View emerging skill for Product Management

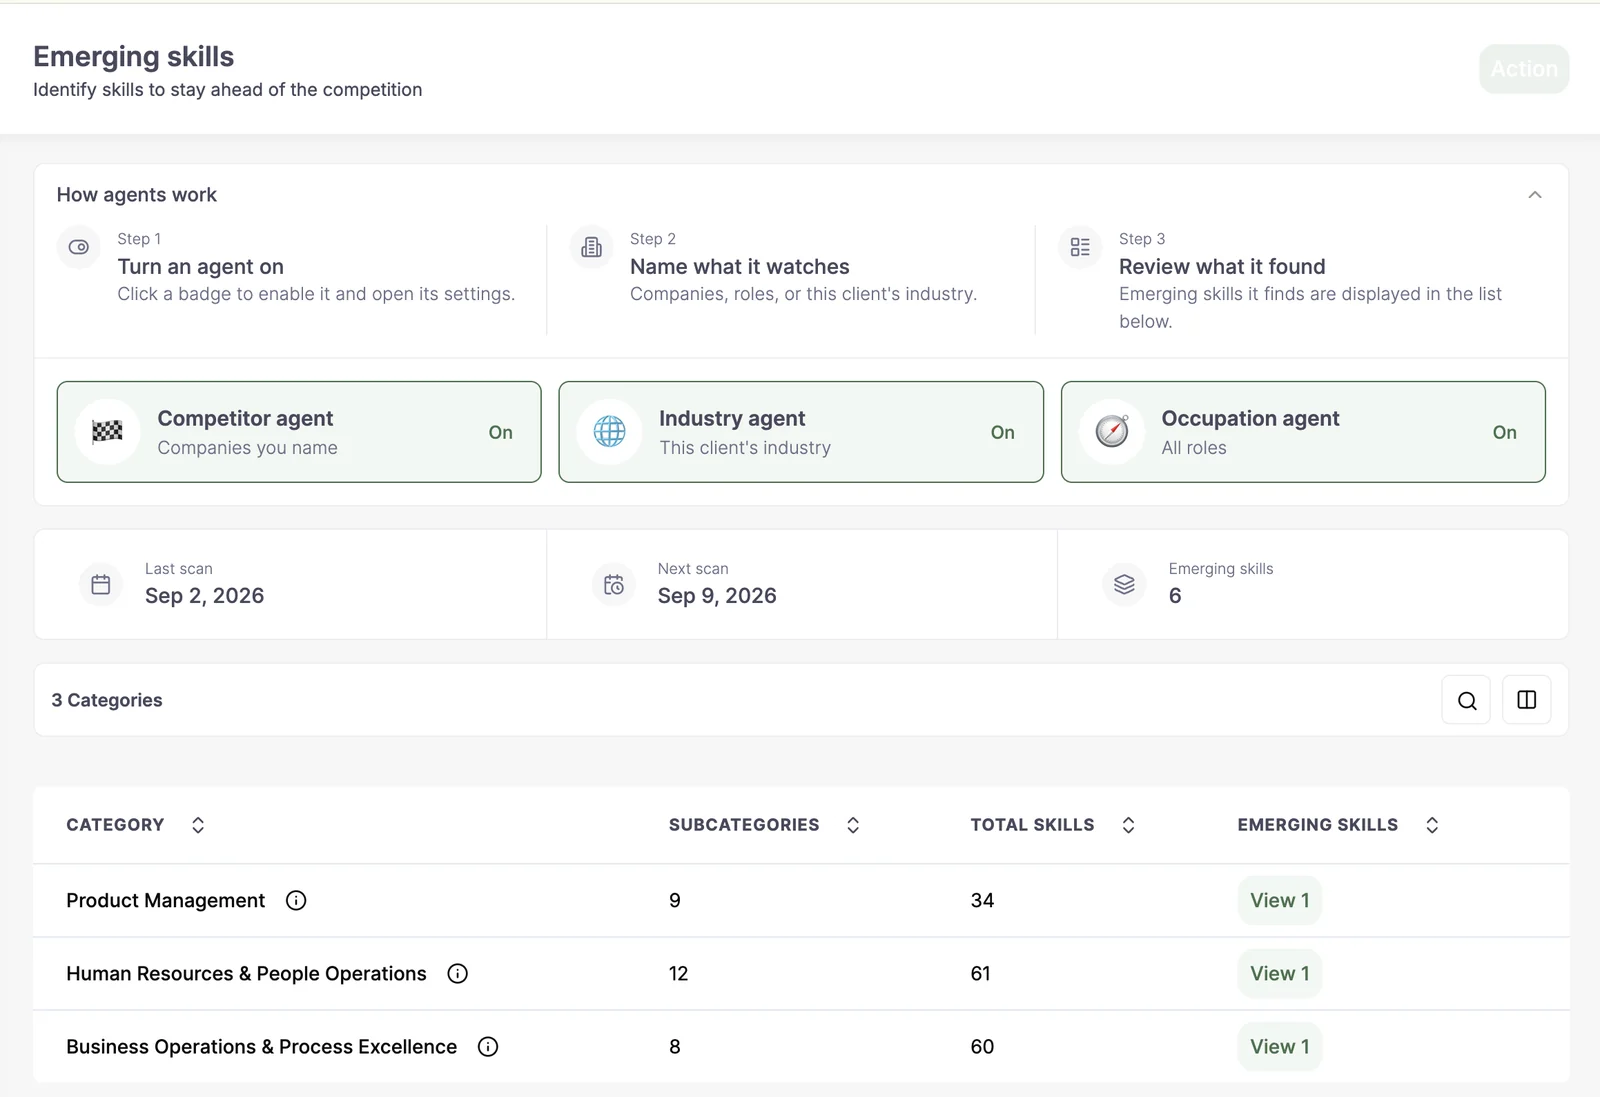[x=1279, y=900]
